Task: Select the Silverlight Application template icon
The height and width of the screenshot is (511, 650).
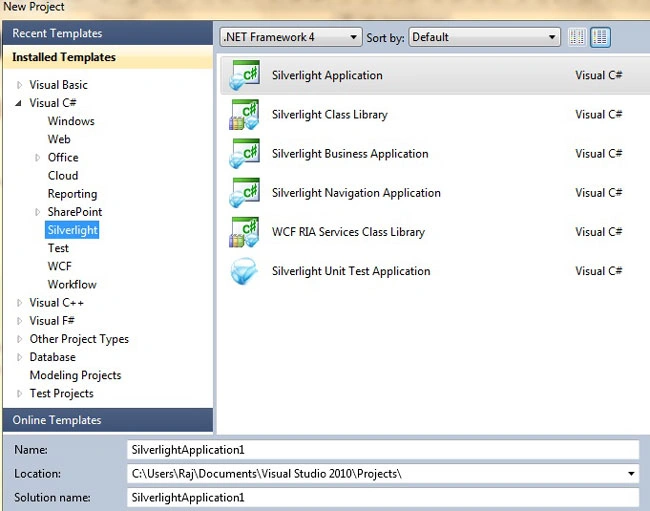Action: point(245,75)
